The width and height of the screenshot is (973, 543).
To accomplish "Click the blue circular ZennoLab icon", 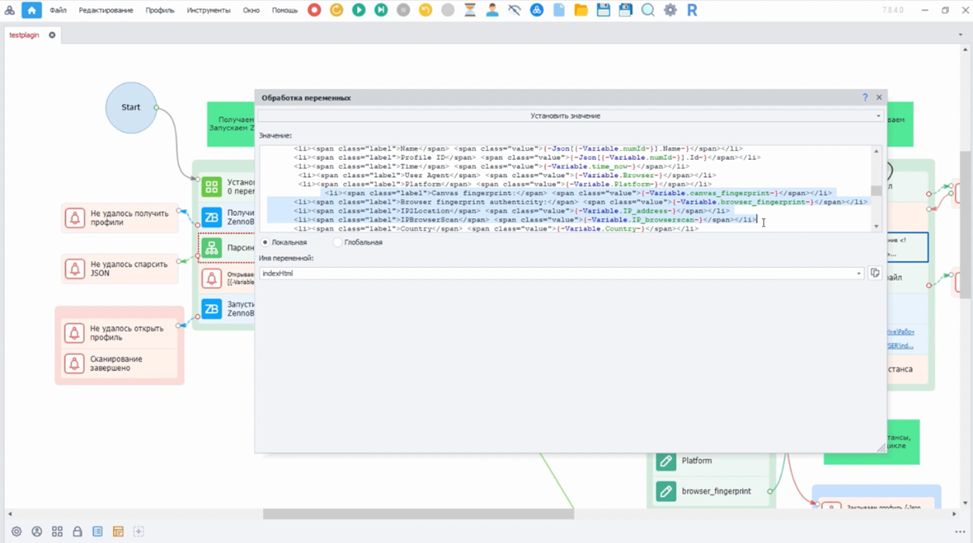I will pyautogui.click(x=537, y=10).
